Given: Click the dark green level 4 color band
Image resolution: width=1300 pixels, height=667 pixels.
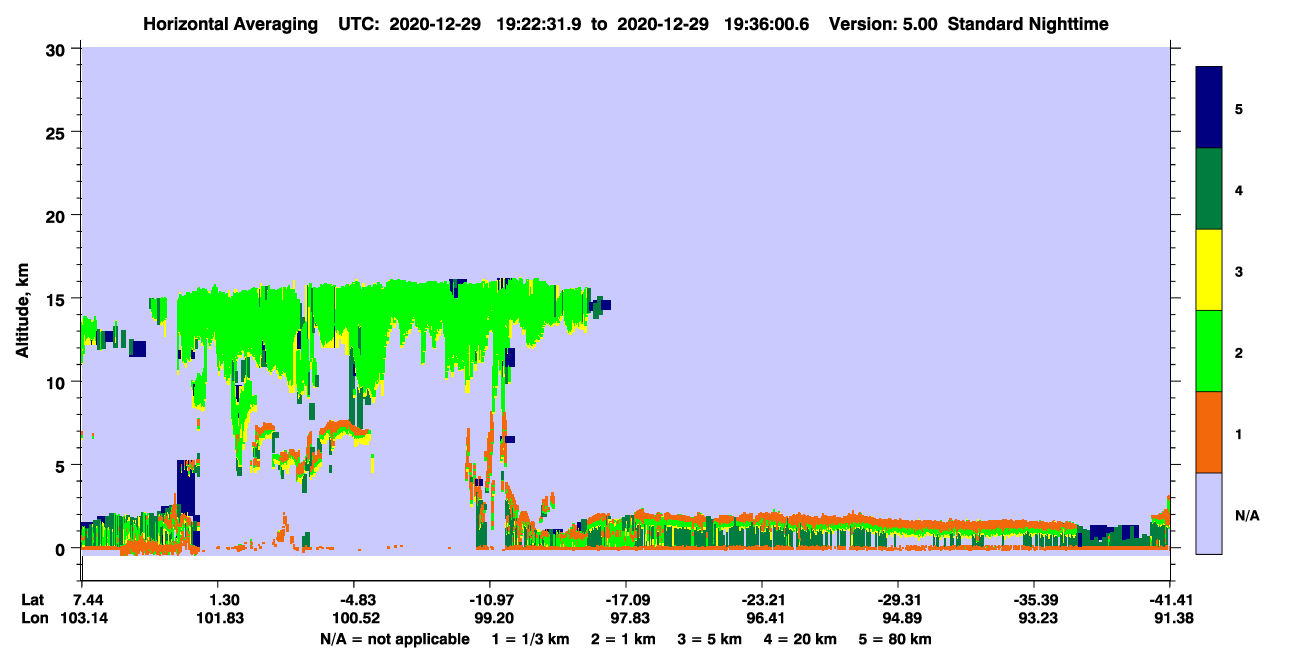Looking at the screenshot, I should 1209,188.
